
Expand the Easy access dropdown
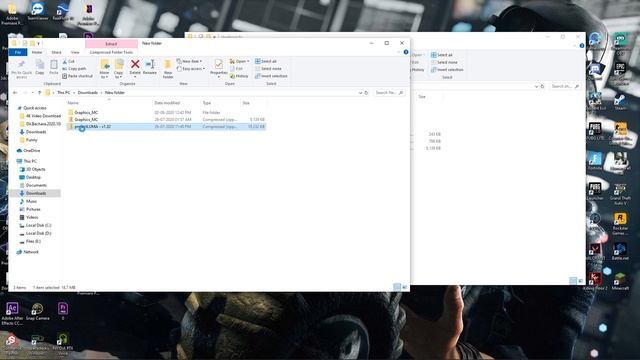pyautogui.click(x=191, y=69)
